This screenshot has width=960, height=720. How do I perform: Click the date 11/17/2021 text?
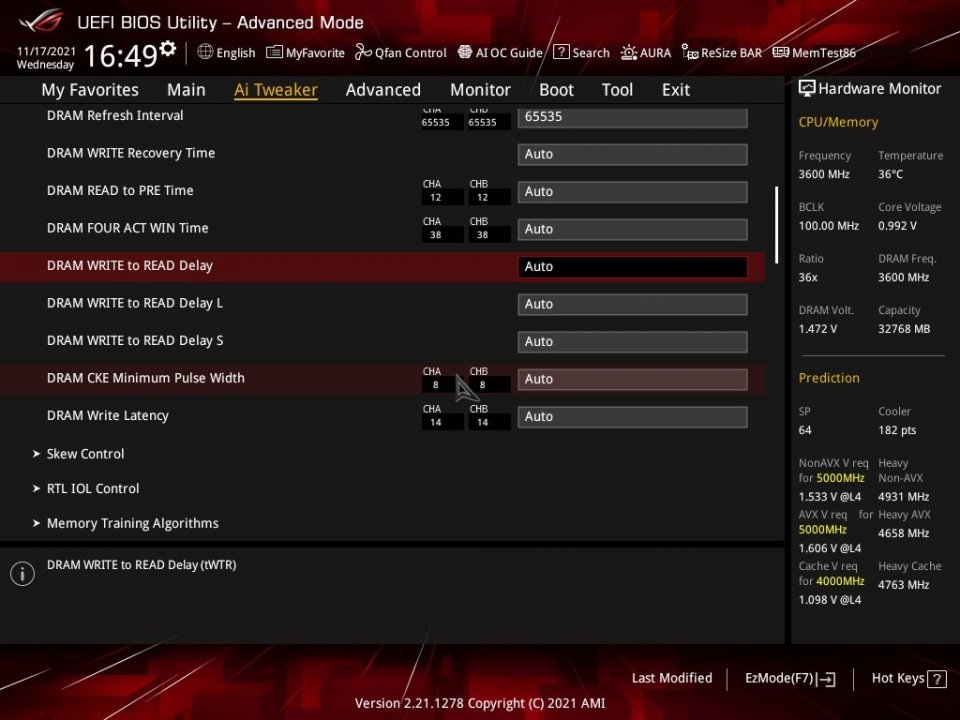tap(46, 51)
